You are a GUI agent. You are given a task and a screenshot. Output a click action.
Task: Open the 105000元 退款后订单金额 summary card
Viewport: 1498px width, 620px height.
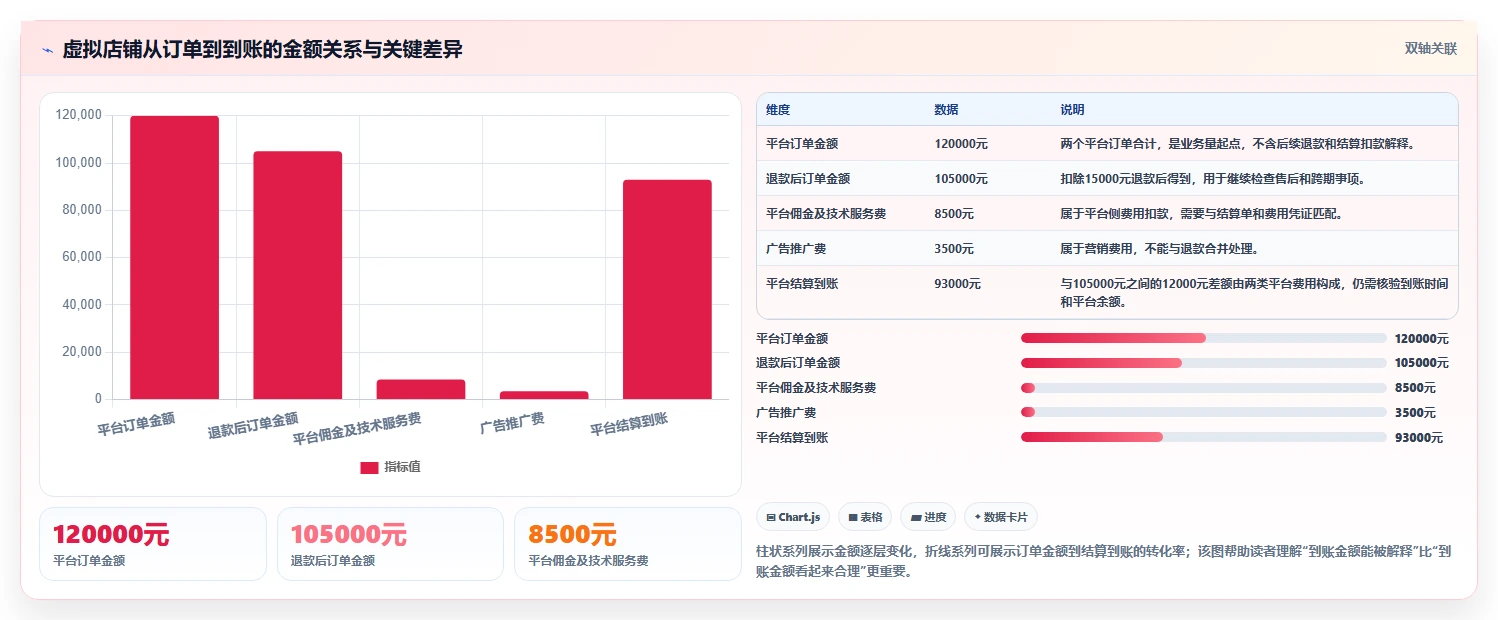coord(390,544)
